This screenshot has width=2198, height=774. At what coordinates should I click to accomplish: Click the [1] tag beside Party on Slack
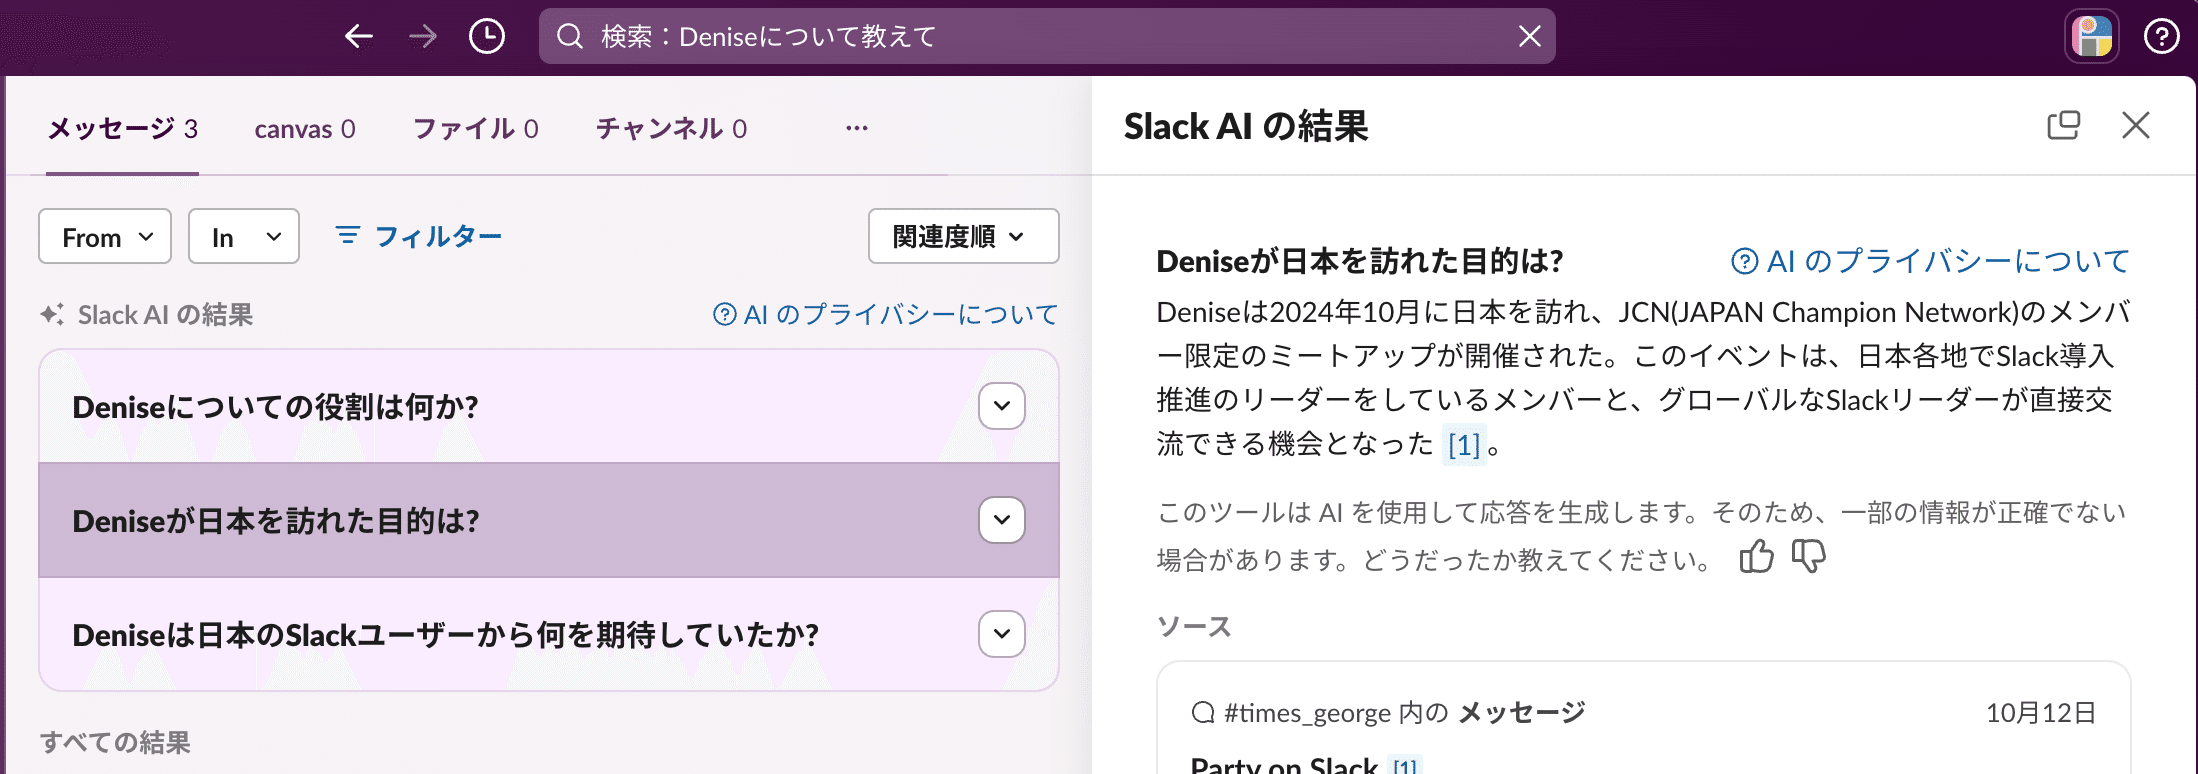[1405, 766]
